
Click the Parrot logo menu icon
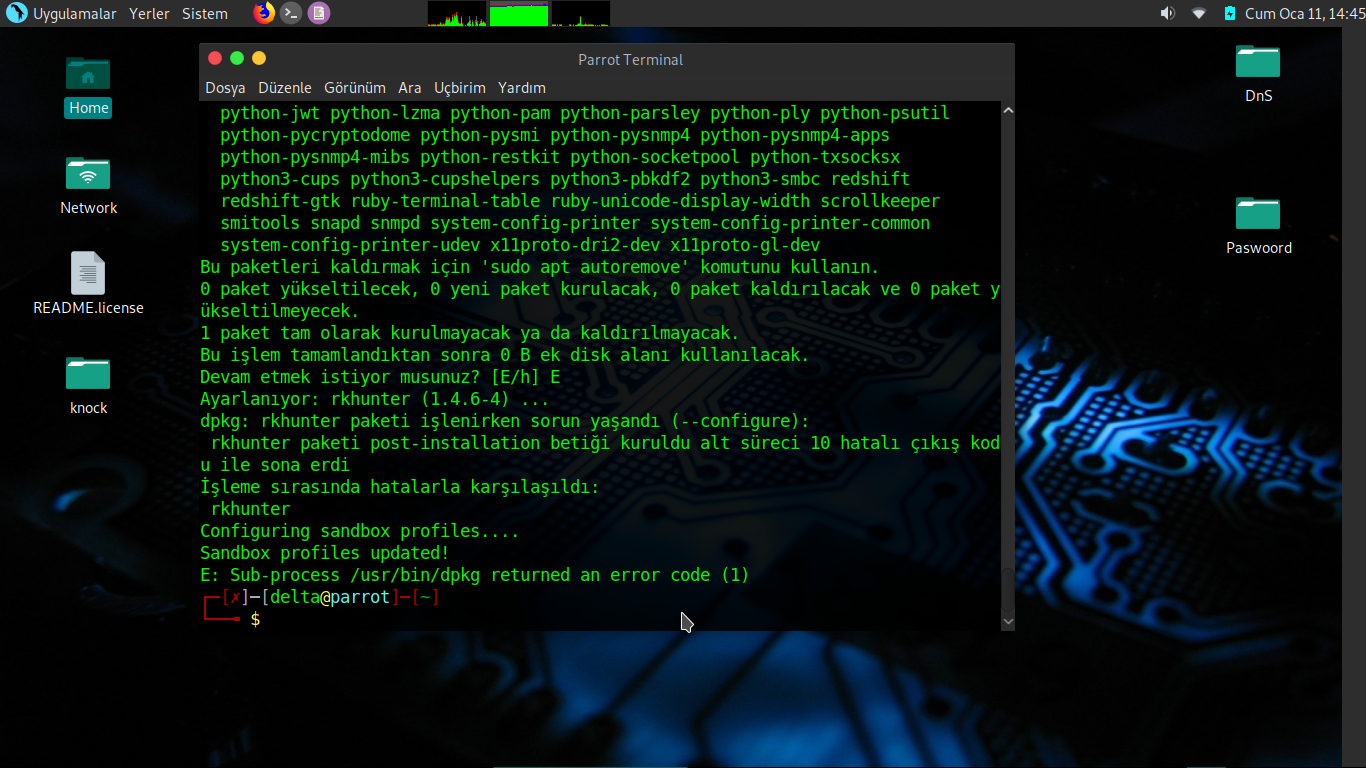point(16,13)
